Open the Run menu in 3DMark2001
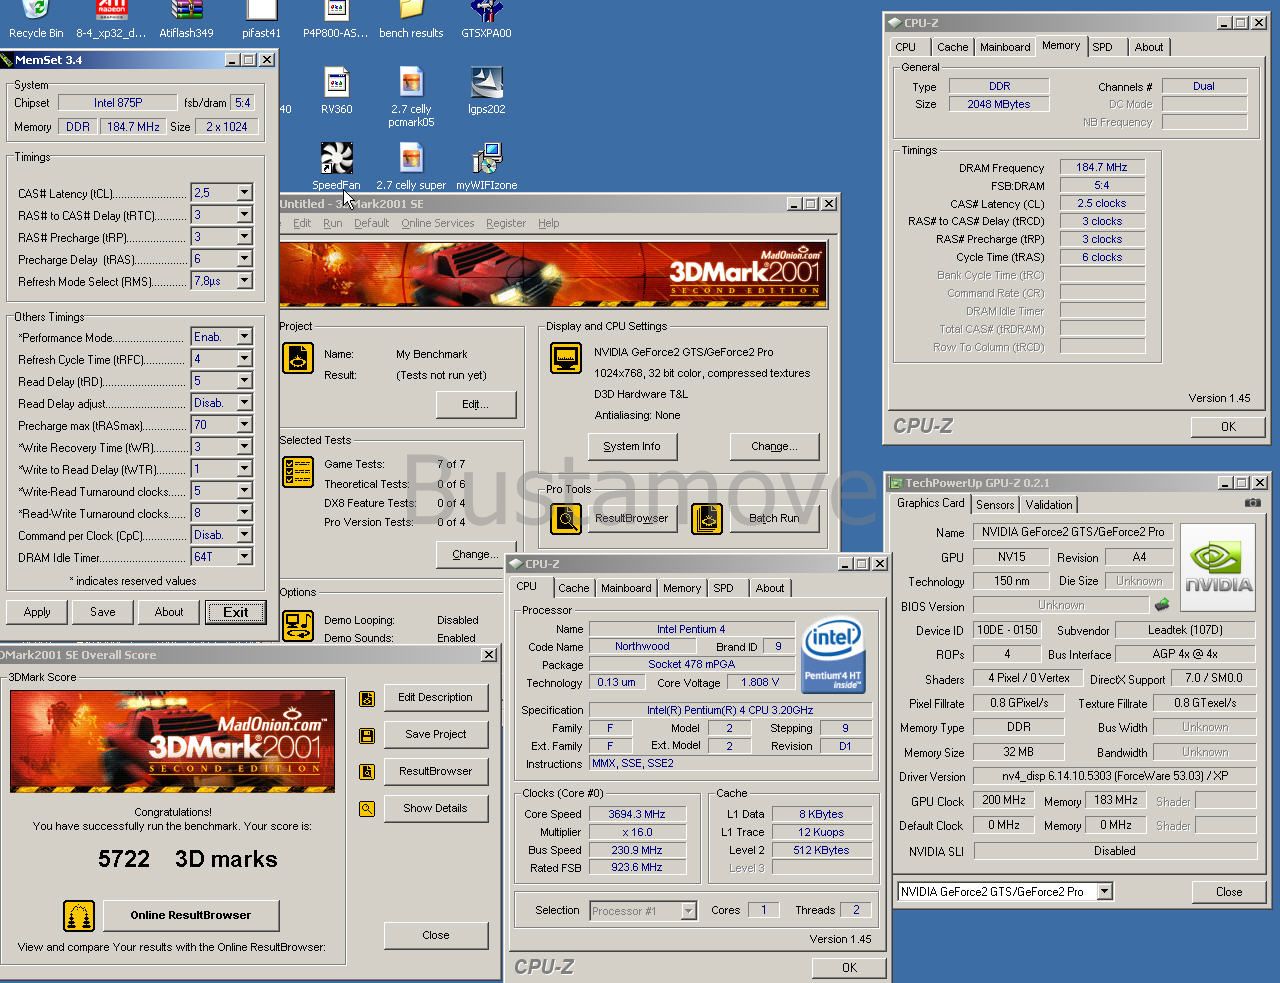The image size is (1280, 983). click(x=333, y=223)
